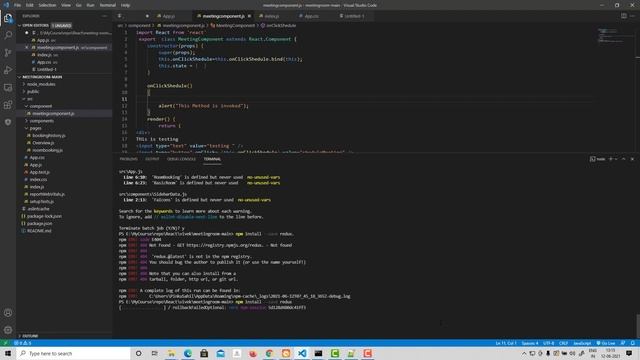640x360 pixels.
Task: Change indentation via Spaces: 4
Action: click(530, 343)
